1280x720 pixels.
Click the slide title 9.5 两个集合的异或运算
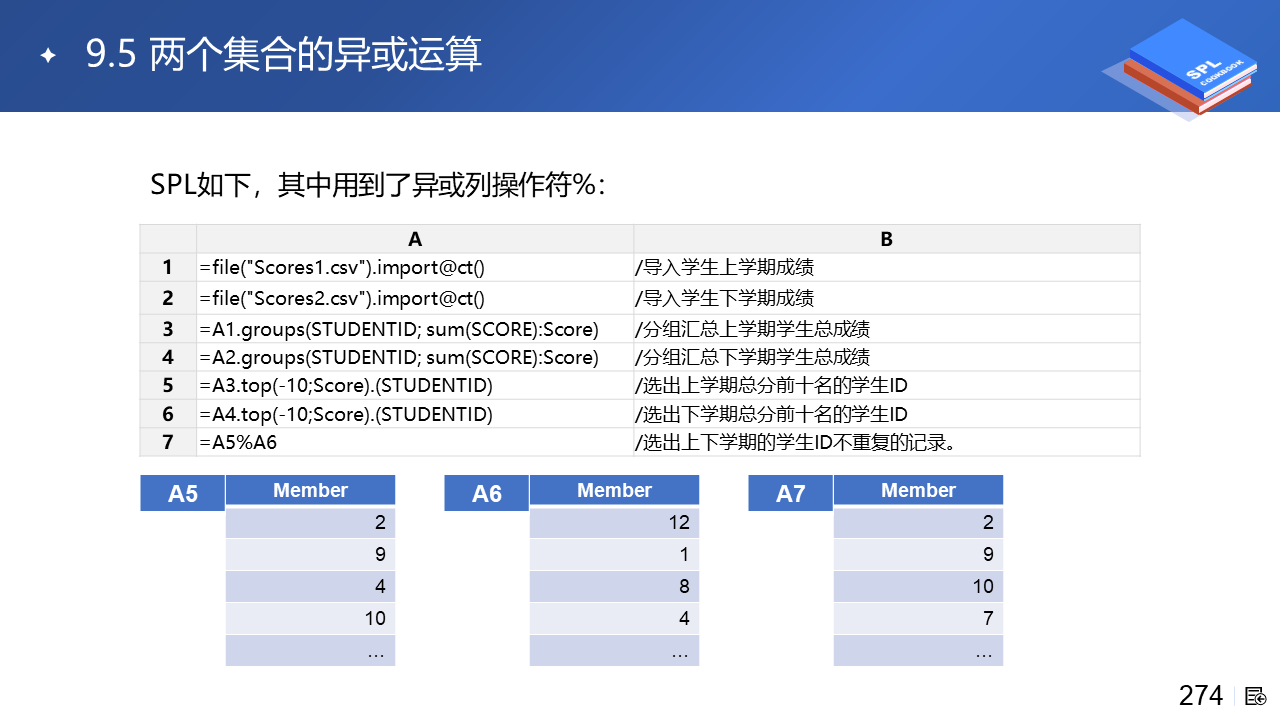coord(284,56)
